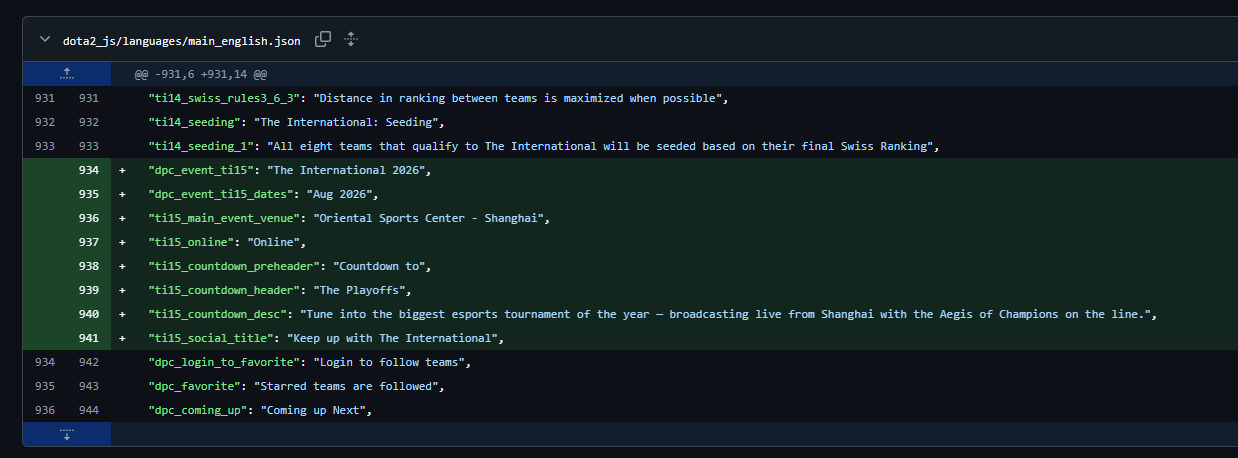The height and width of the screenshot is (458, 1238).
Task: Click value "Oriental Sports Center - Shanghai"
Action: 431,218
